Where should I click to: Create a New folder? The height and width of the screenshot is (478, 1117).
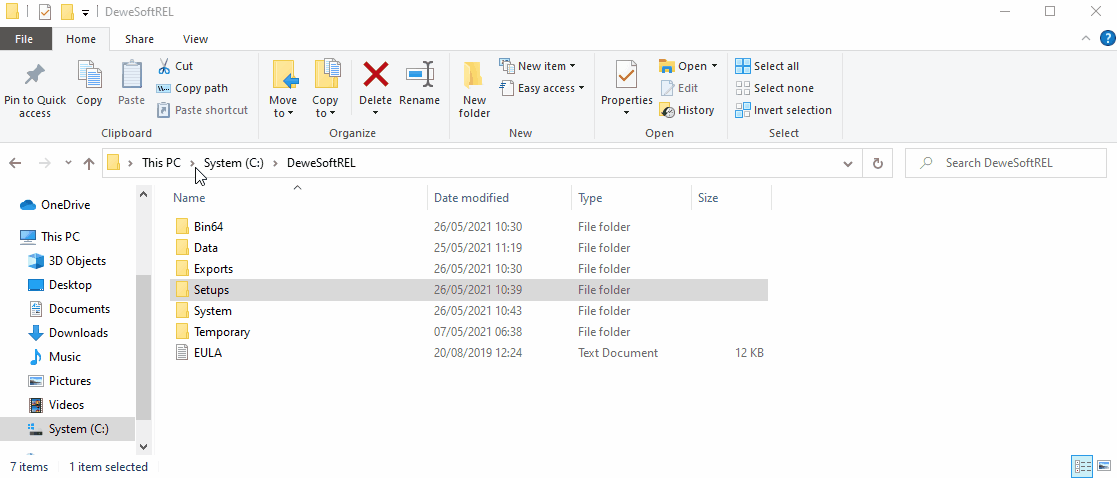474,90
